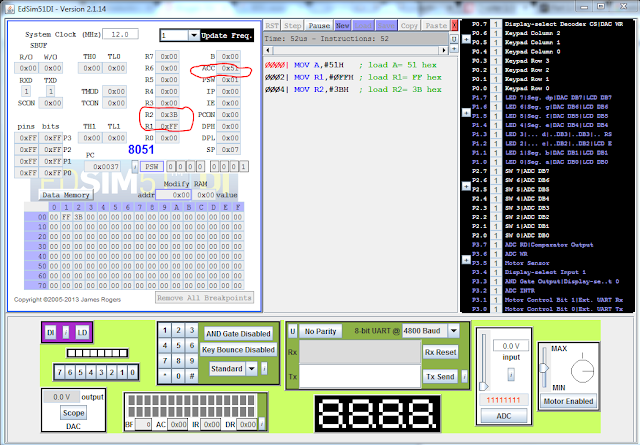Click info icon between DI and LD
The width and height of the screenshot is (640, 445).
coord(66,332)
